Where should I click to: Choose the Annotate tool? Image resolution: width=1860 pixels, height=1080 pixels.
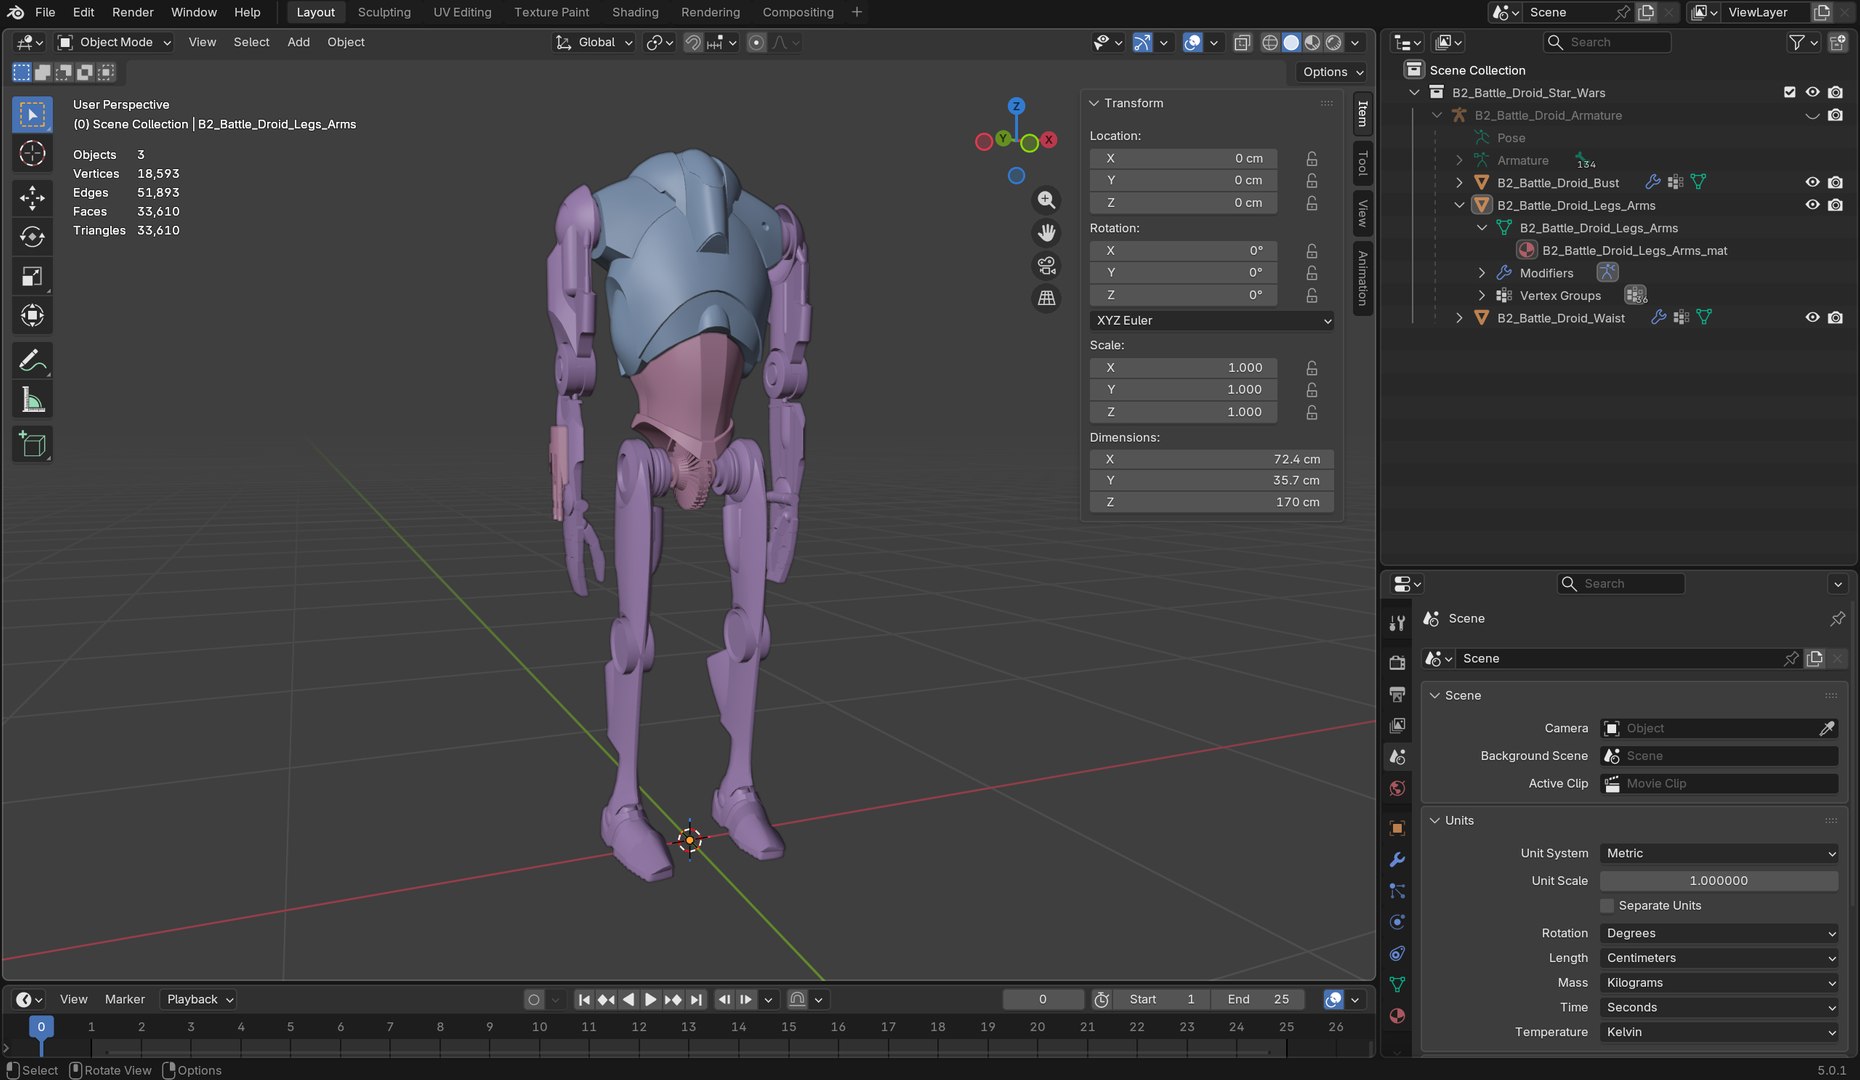tap(32, 360)
